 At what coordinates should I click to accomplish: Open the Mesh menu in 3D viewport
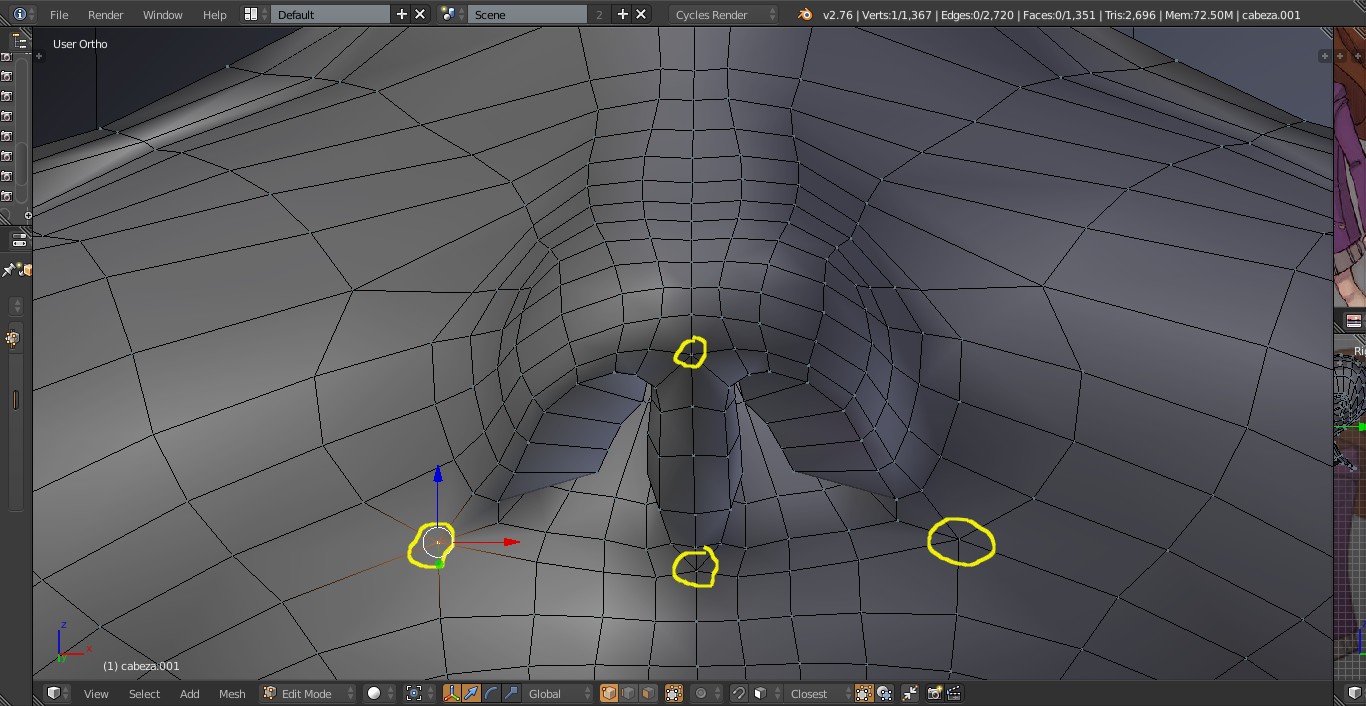pyautogui.click(x=232, y=693)
